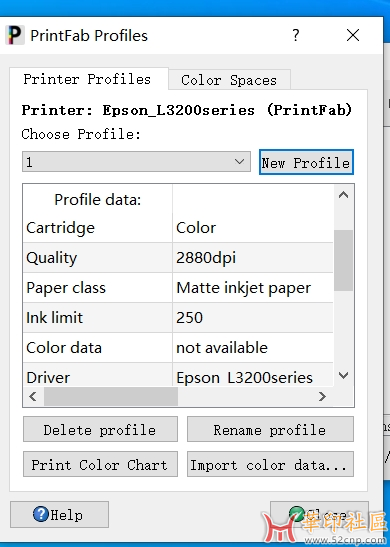Click the horizontal scrollbar thumb in profile table
Image resolution: width=390 pixels, height=547 pixels.
(x=111, y=396)
